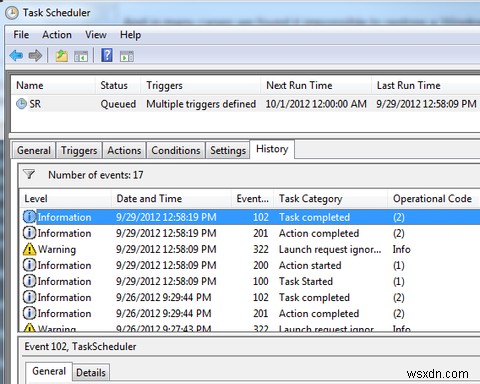Screen dimensions: 480x384
Task: Open the Action menu
Action: coord(57,35)
